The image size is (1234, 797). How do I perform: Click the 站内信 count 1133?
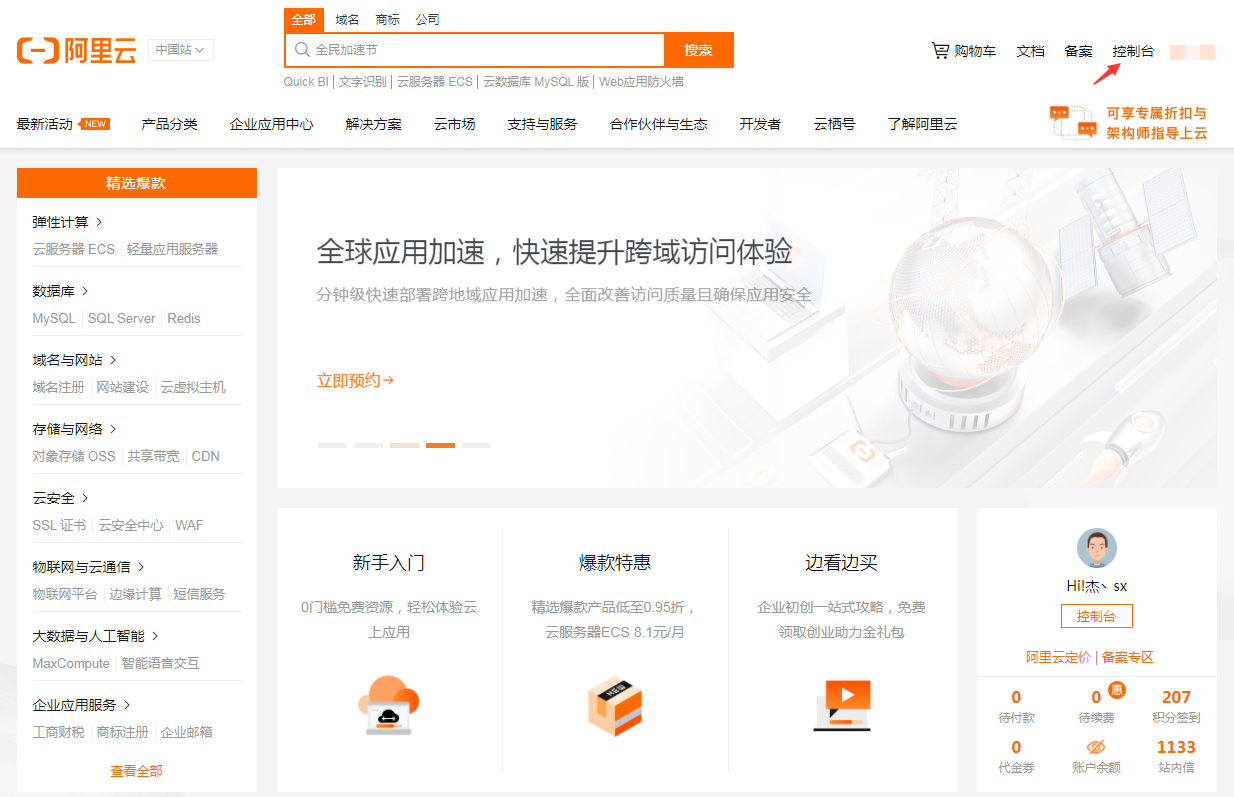[1176, 747]
